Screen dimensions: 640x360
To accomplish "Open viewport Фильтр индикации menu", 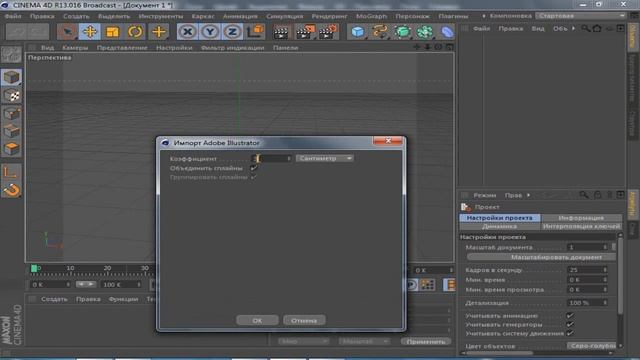I will pos(232,48).
